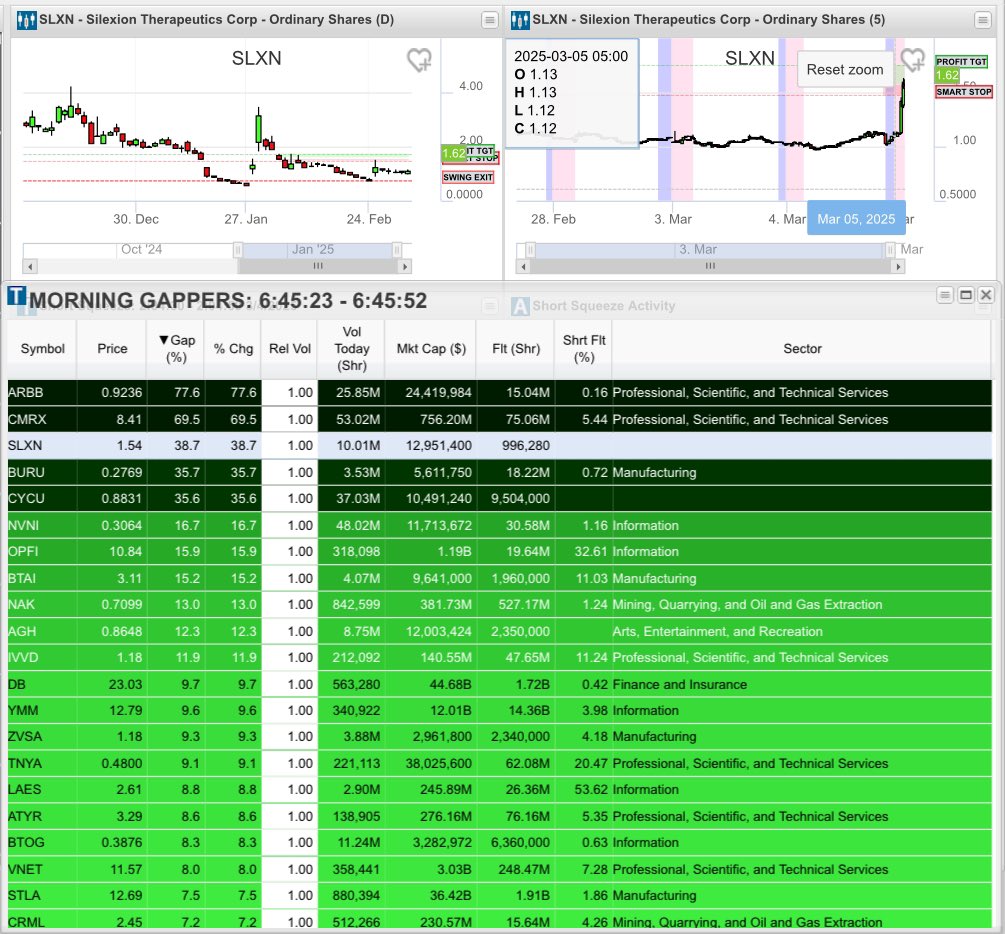Sort by the Rel Vol column header
This screenshot has width=1005, height=934.
290,349
